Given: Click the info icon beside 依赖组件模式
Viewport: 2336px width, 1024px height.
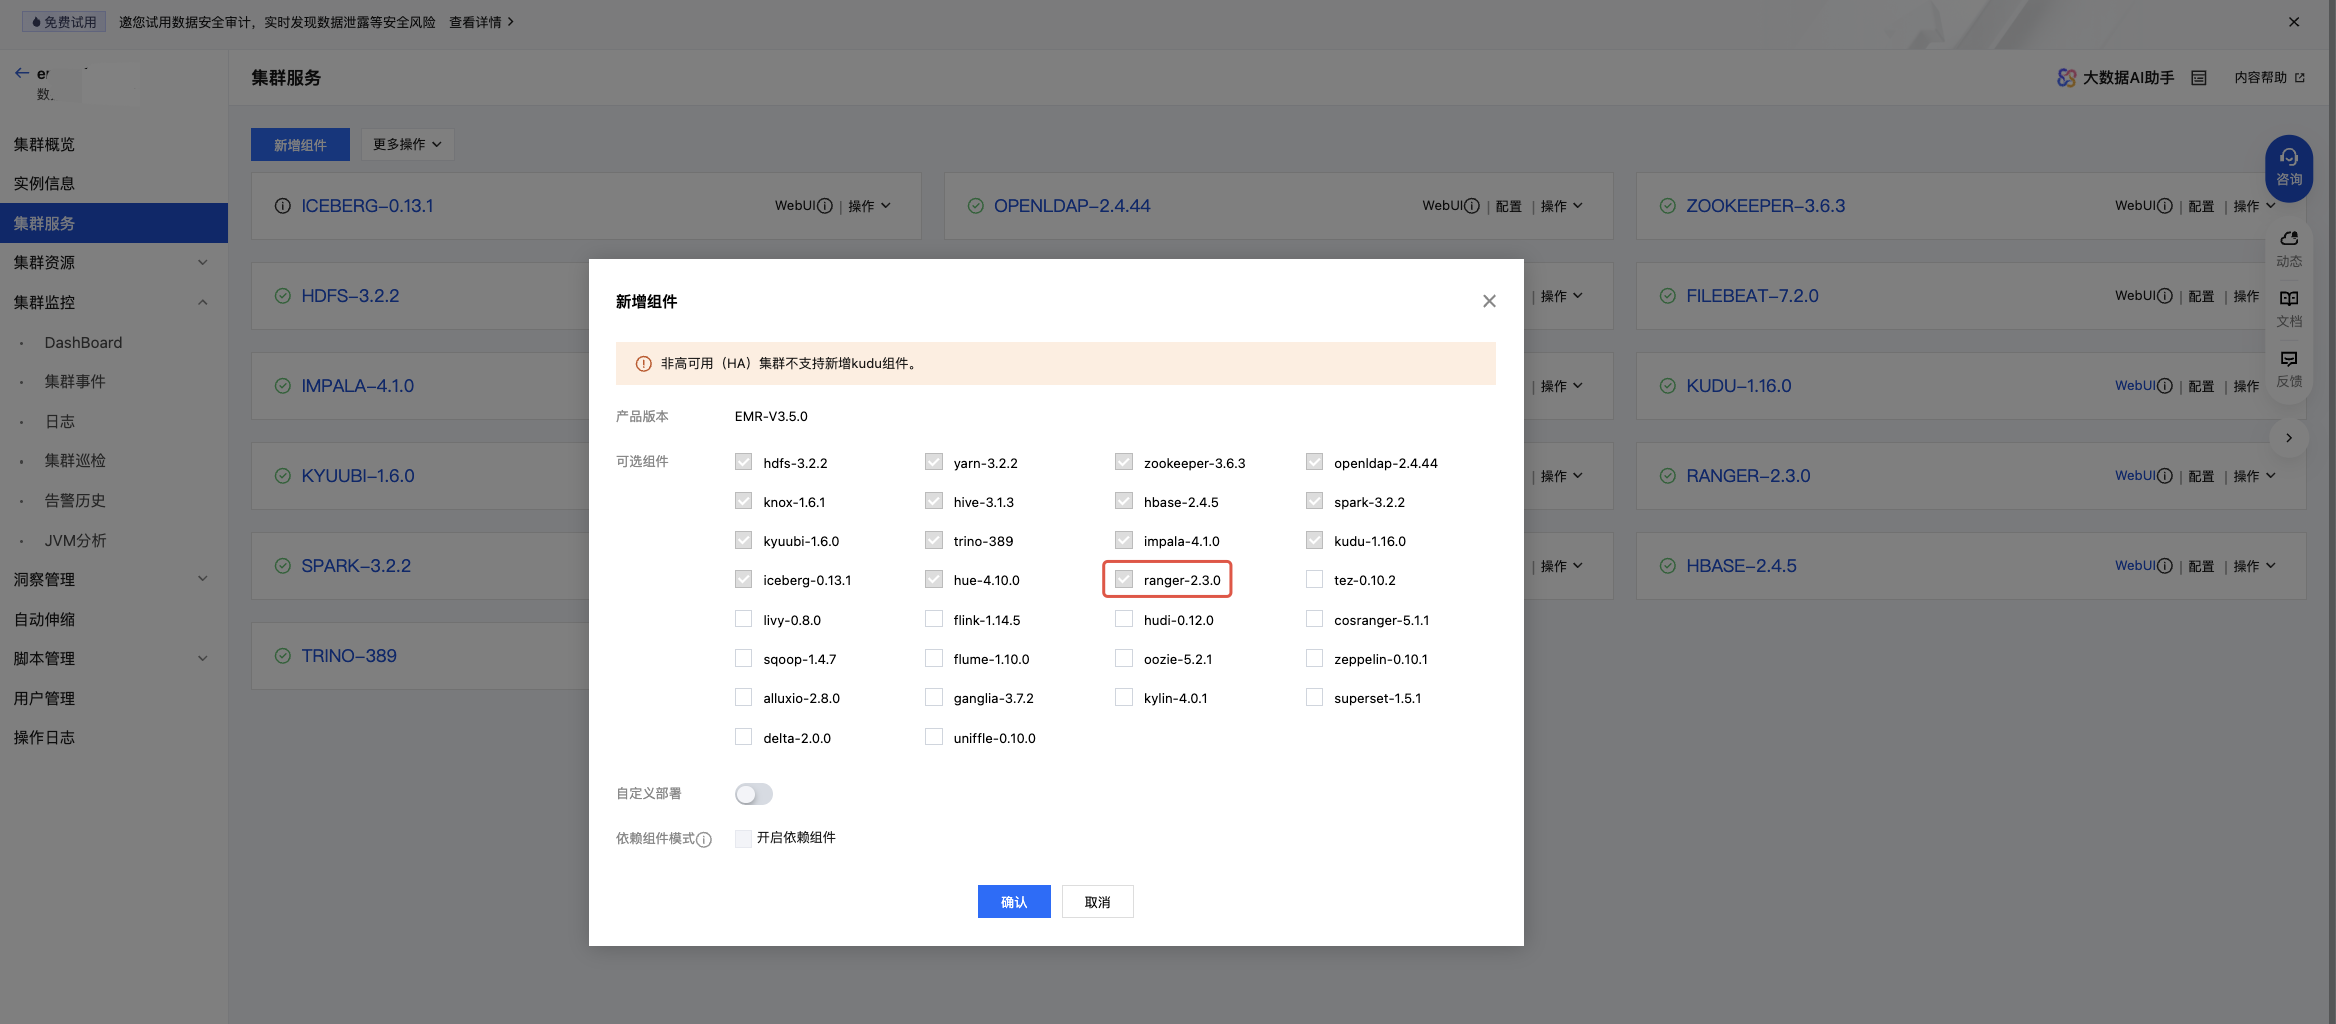Looking at the screenshot, I should click(x=704, y=839).
